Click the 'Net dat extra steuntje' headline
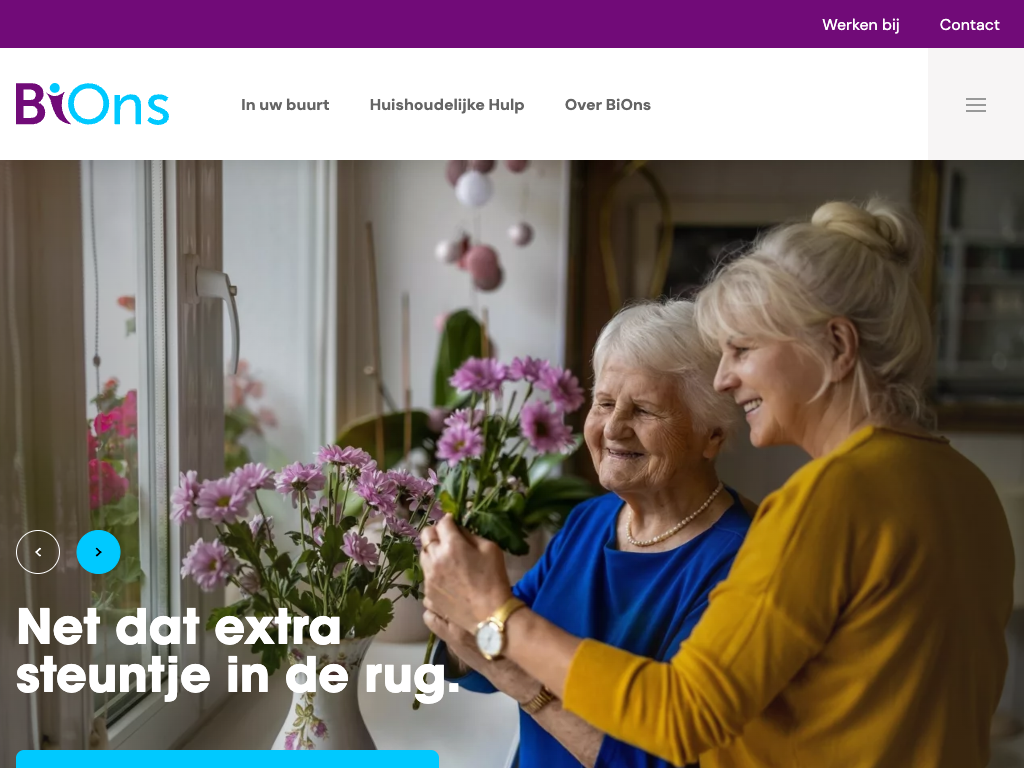Image resolution: width=1024 pixels, height=768 pixels. point(238,652)
